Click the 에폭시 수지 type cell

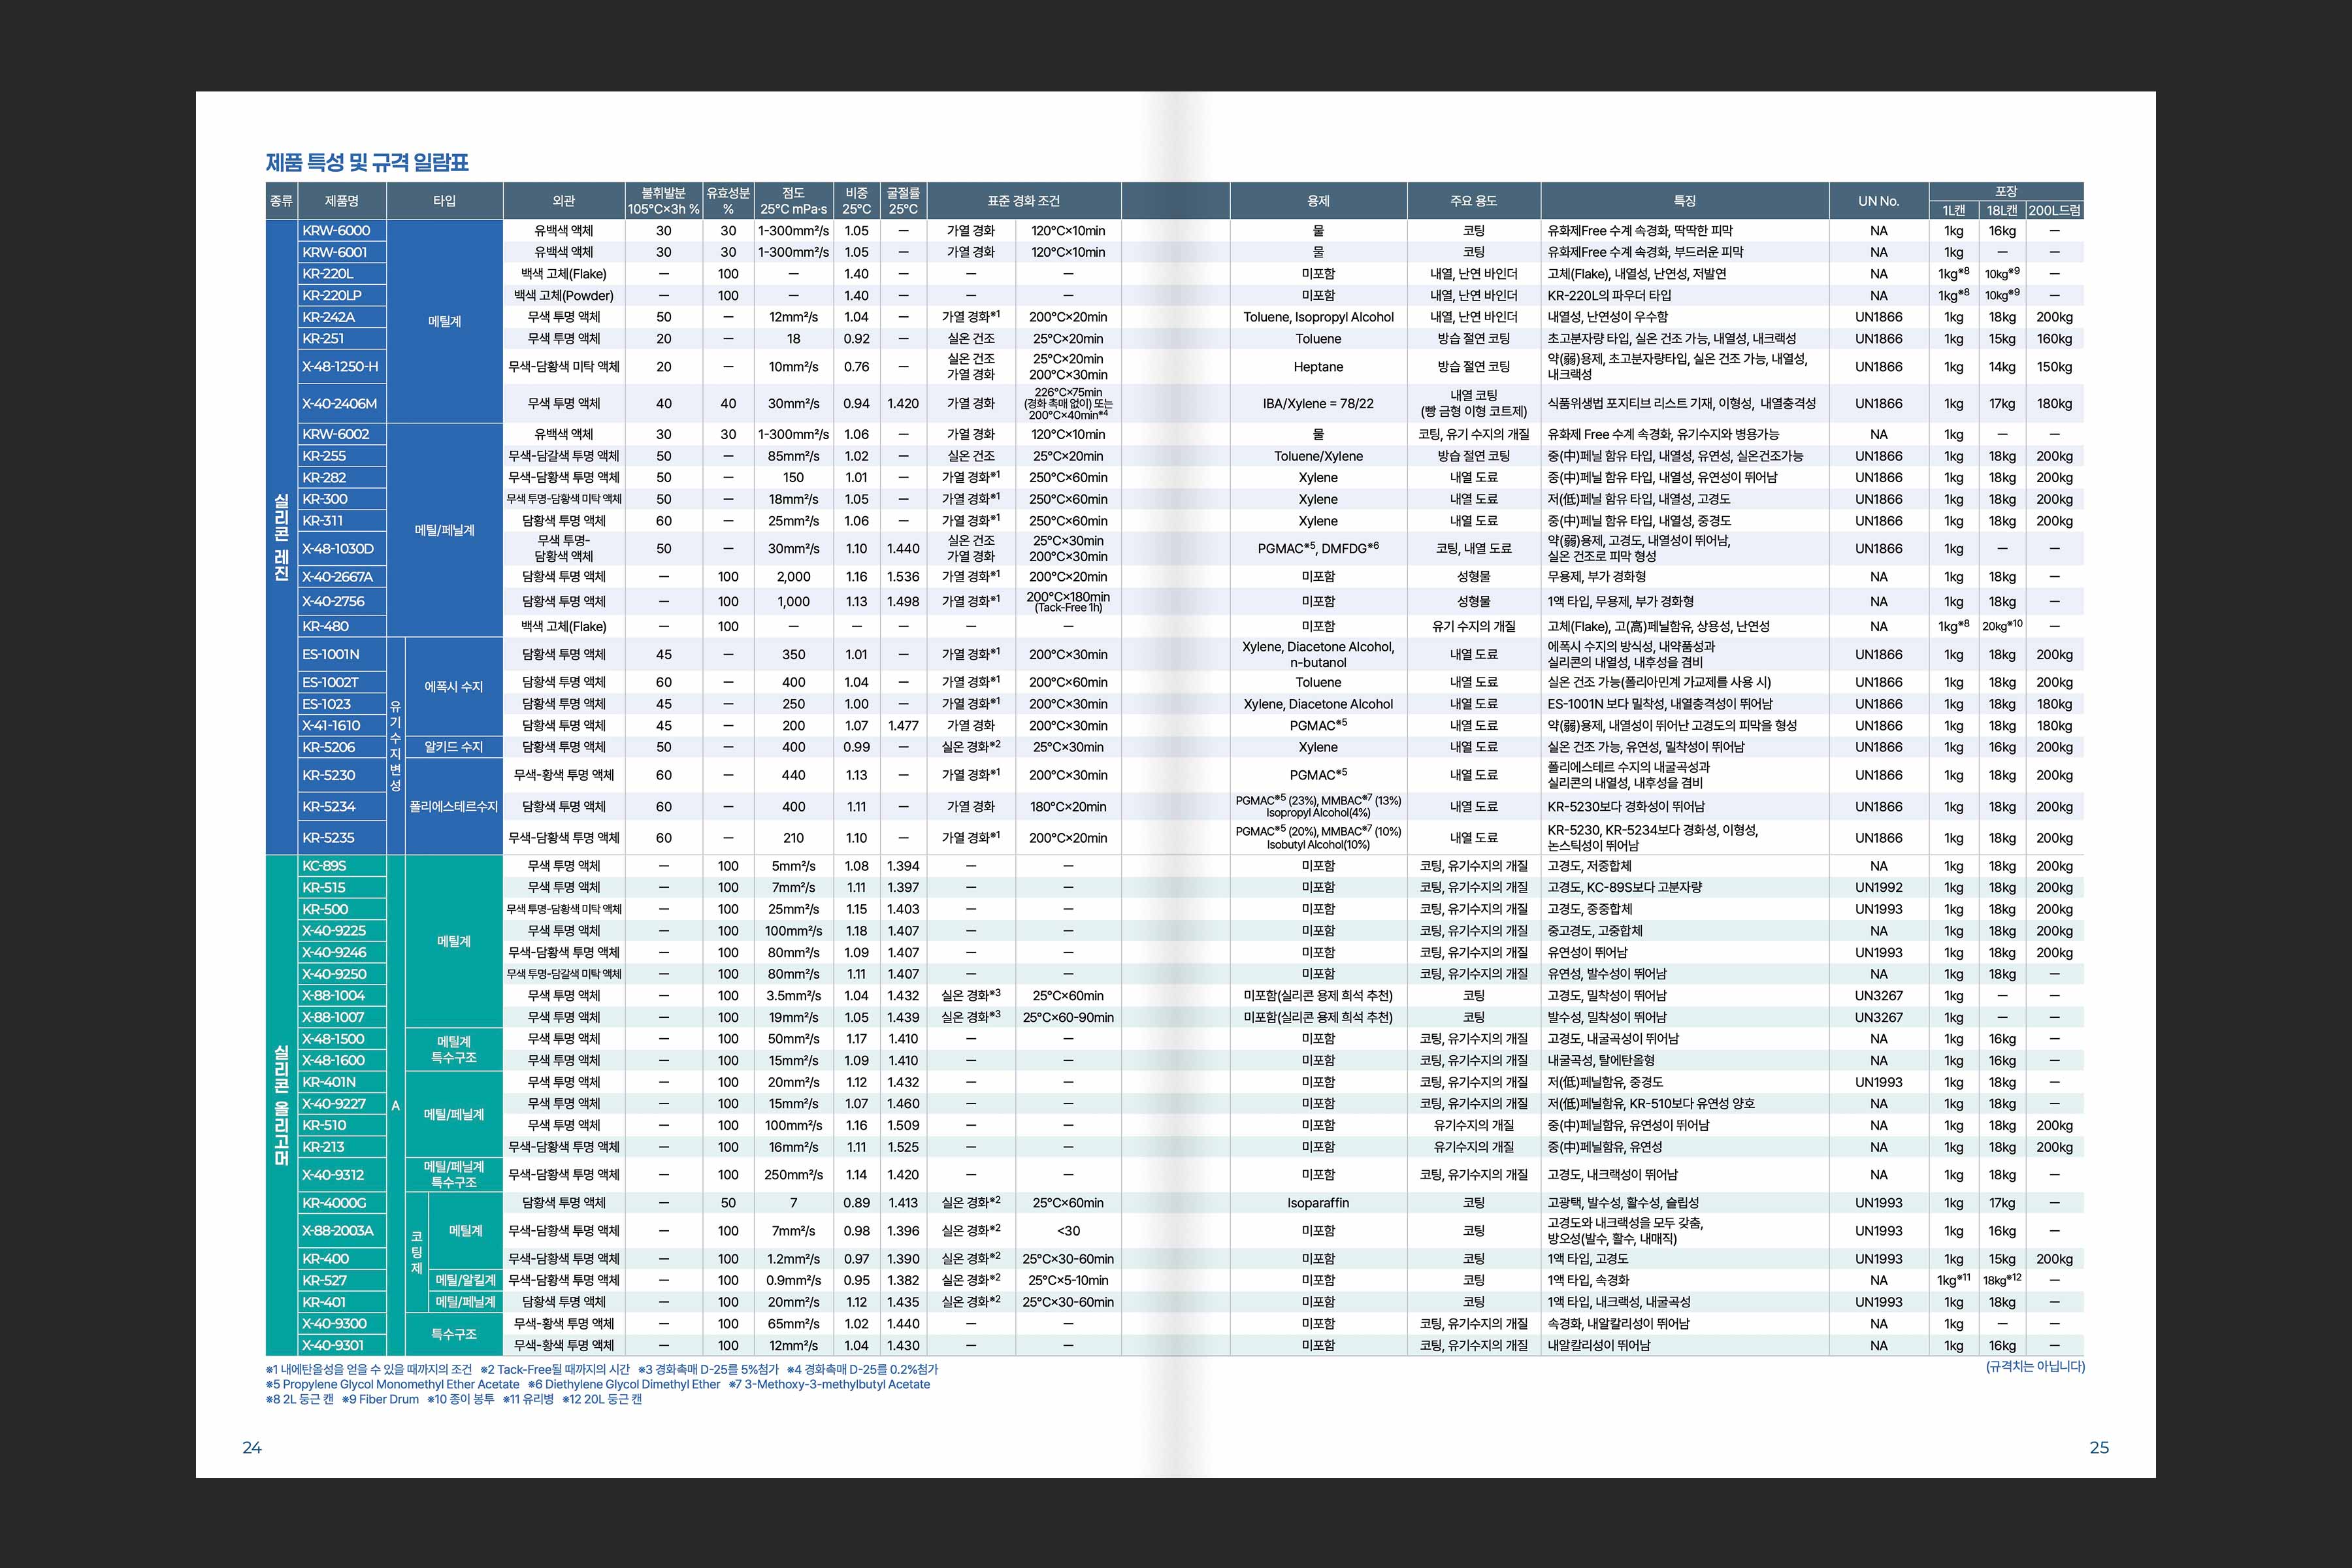point(453,687)
